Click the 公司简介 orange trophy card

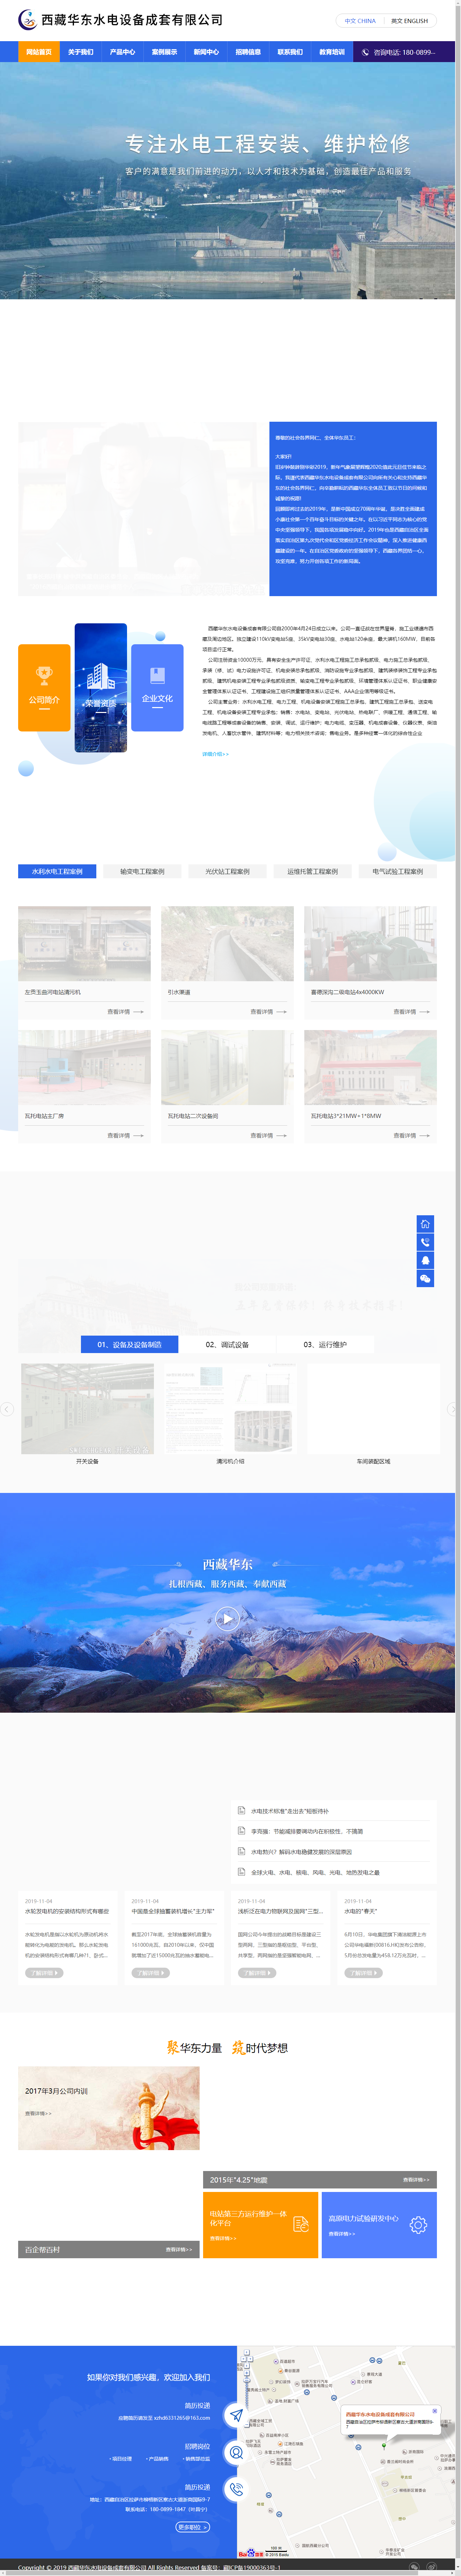point(44,688)
